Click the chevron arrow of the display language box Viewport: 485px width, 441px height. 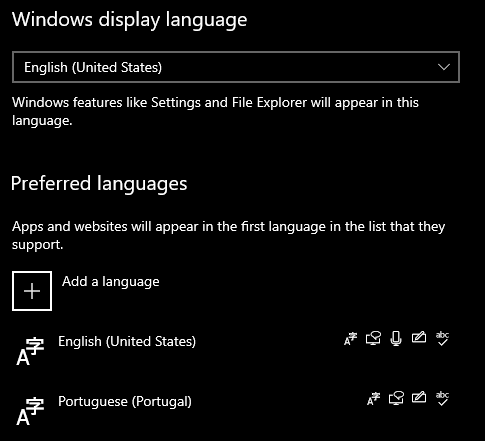pyautogui.click(x=444, y=67)
